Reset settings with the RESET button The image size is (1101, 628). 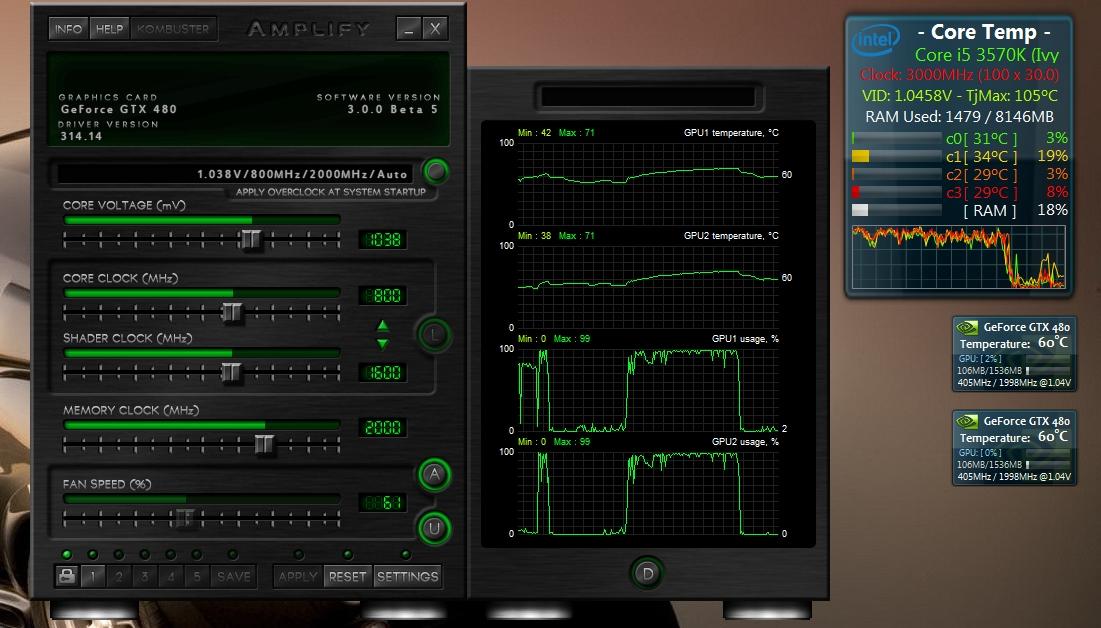pyautogui.click(x=348, y=577)
